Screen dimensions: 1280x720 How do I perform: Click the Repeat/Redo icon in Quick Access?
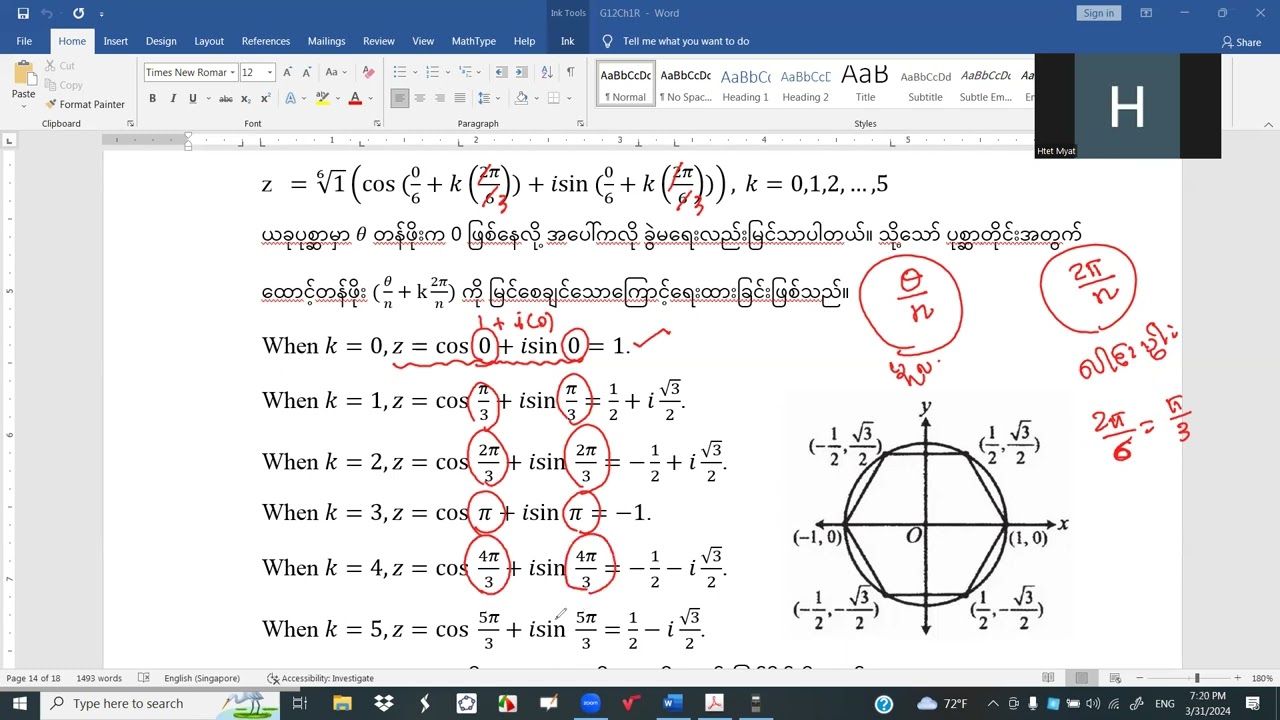coord(78,13)
